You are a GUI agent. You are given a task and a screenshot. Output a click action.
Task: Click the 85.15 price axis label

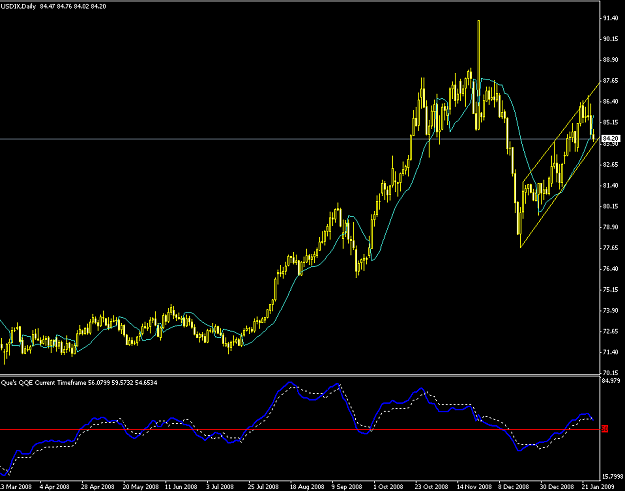[611, 122]
